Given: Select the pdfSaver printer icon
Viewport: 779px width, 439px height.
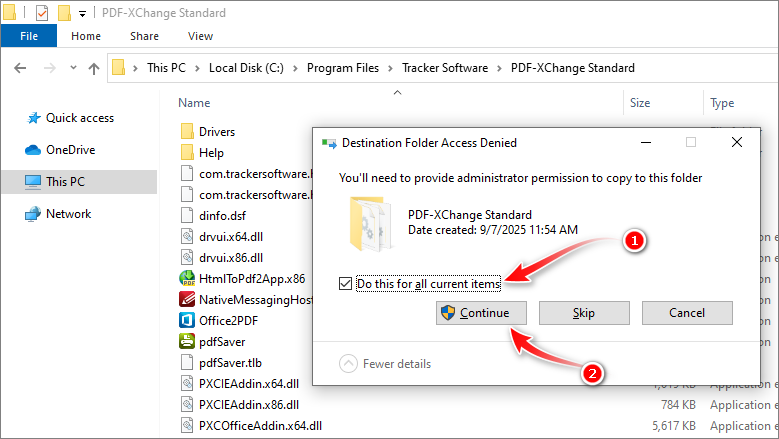Looking at the screenshot, I should [x=187, y=341].
